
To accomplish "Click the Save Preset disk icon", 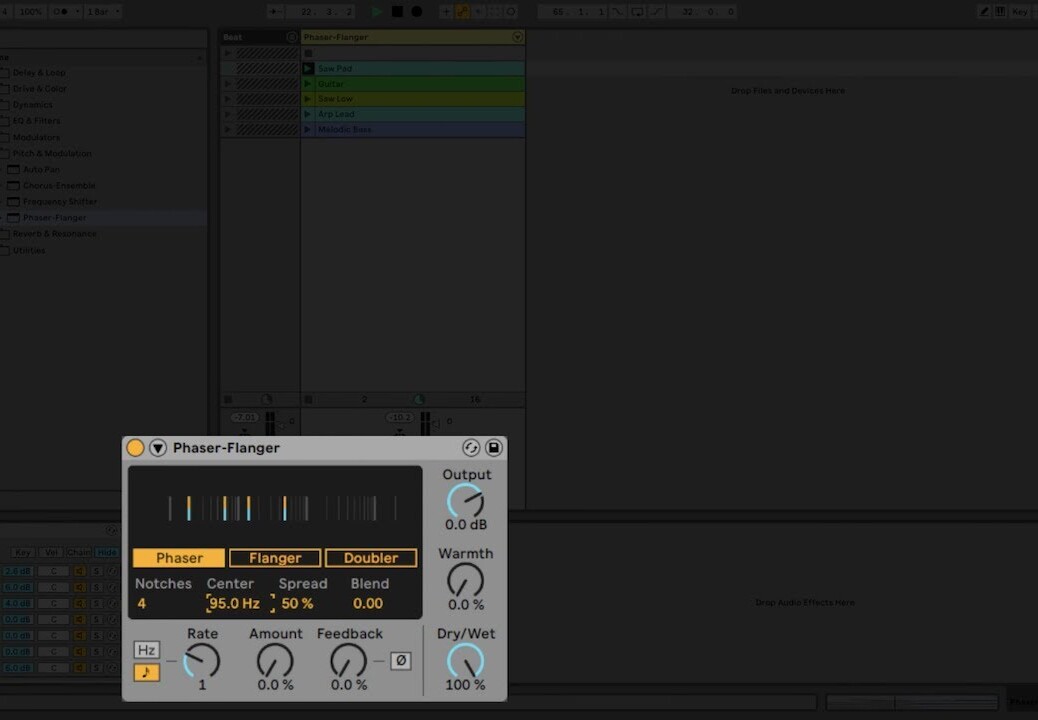I will pyautogui.click(x=494, y=448).
